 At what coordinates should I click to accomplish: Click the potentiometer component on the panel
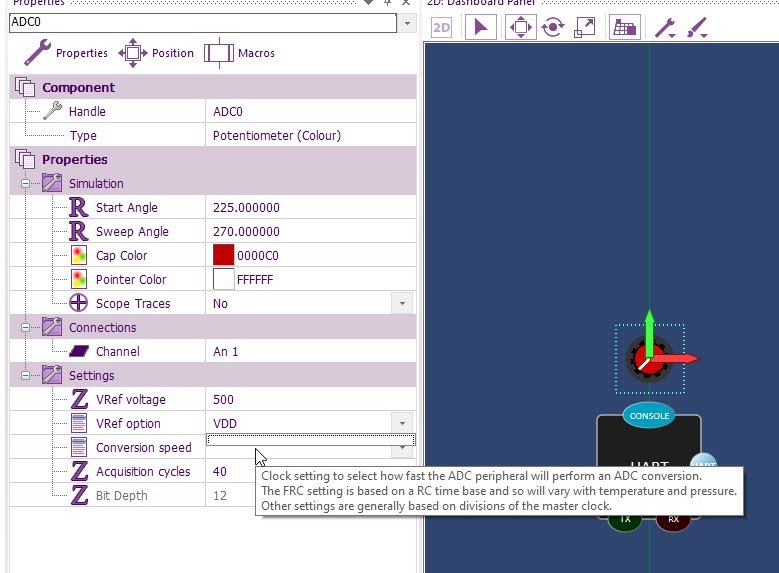coord(647,358)
